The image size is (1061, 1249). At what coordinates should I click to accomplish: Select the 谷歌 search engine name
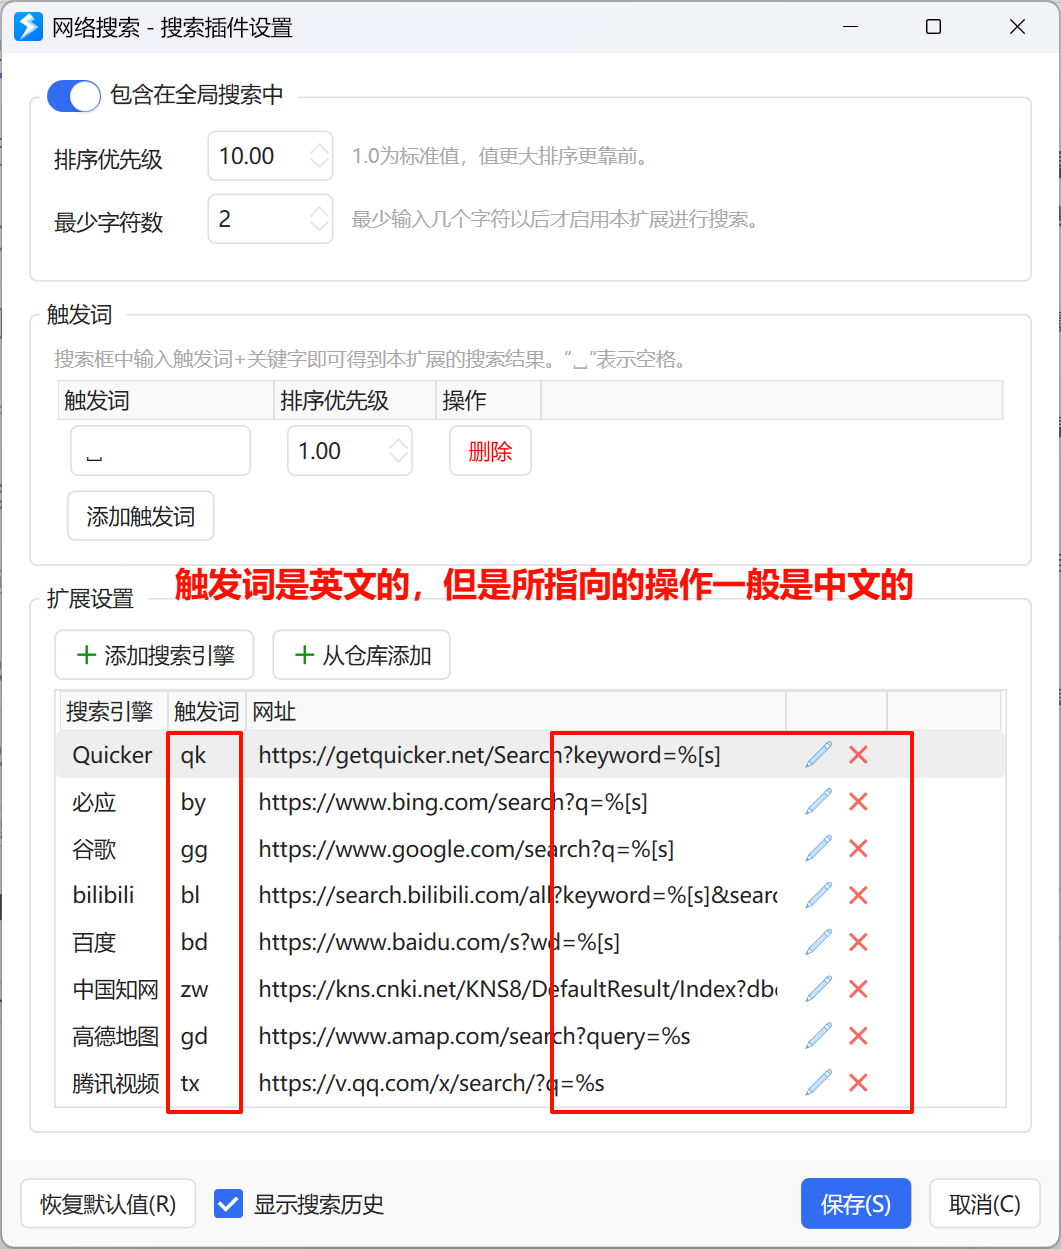tap(95, 849)
